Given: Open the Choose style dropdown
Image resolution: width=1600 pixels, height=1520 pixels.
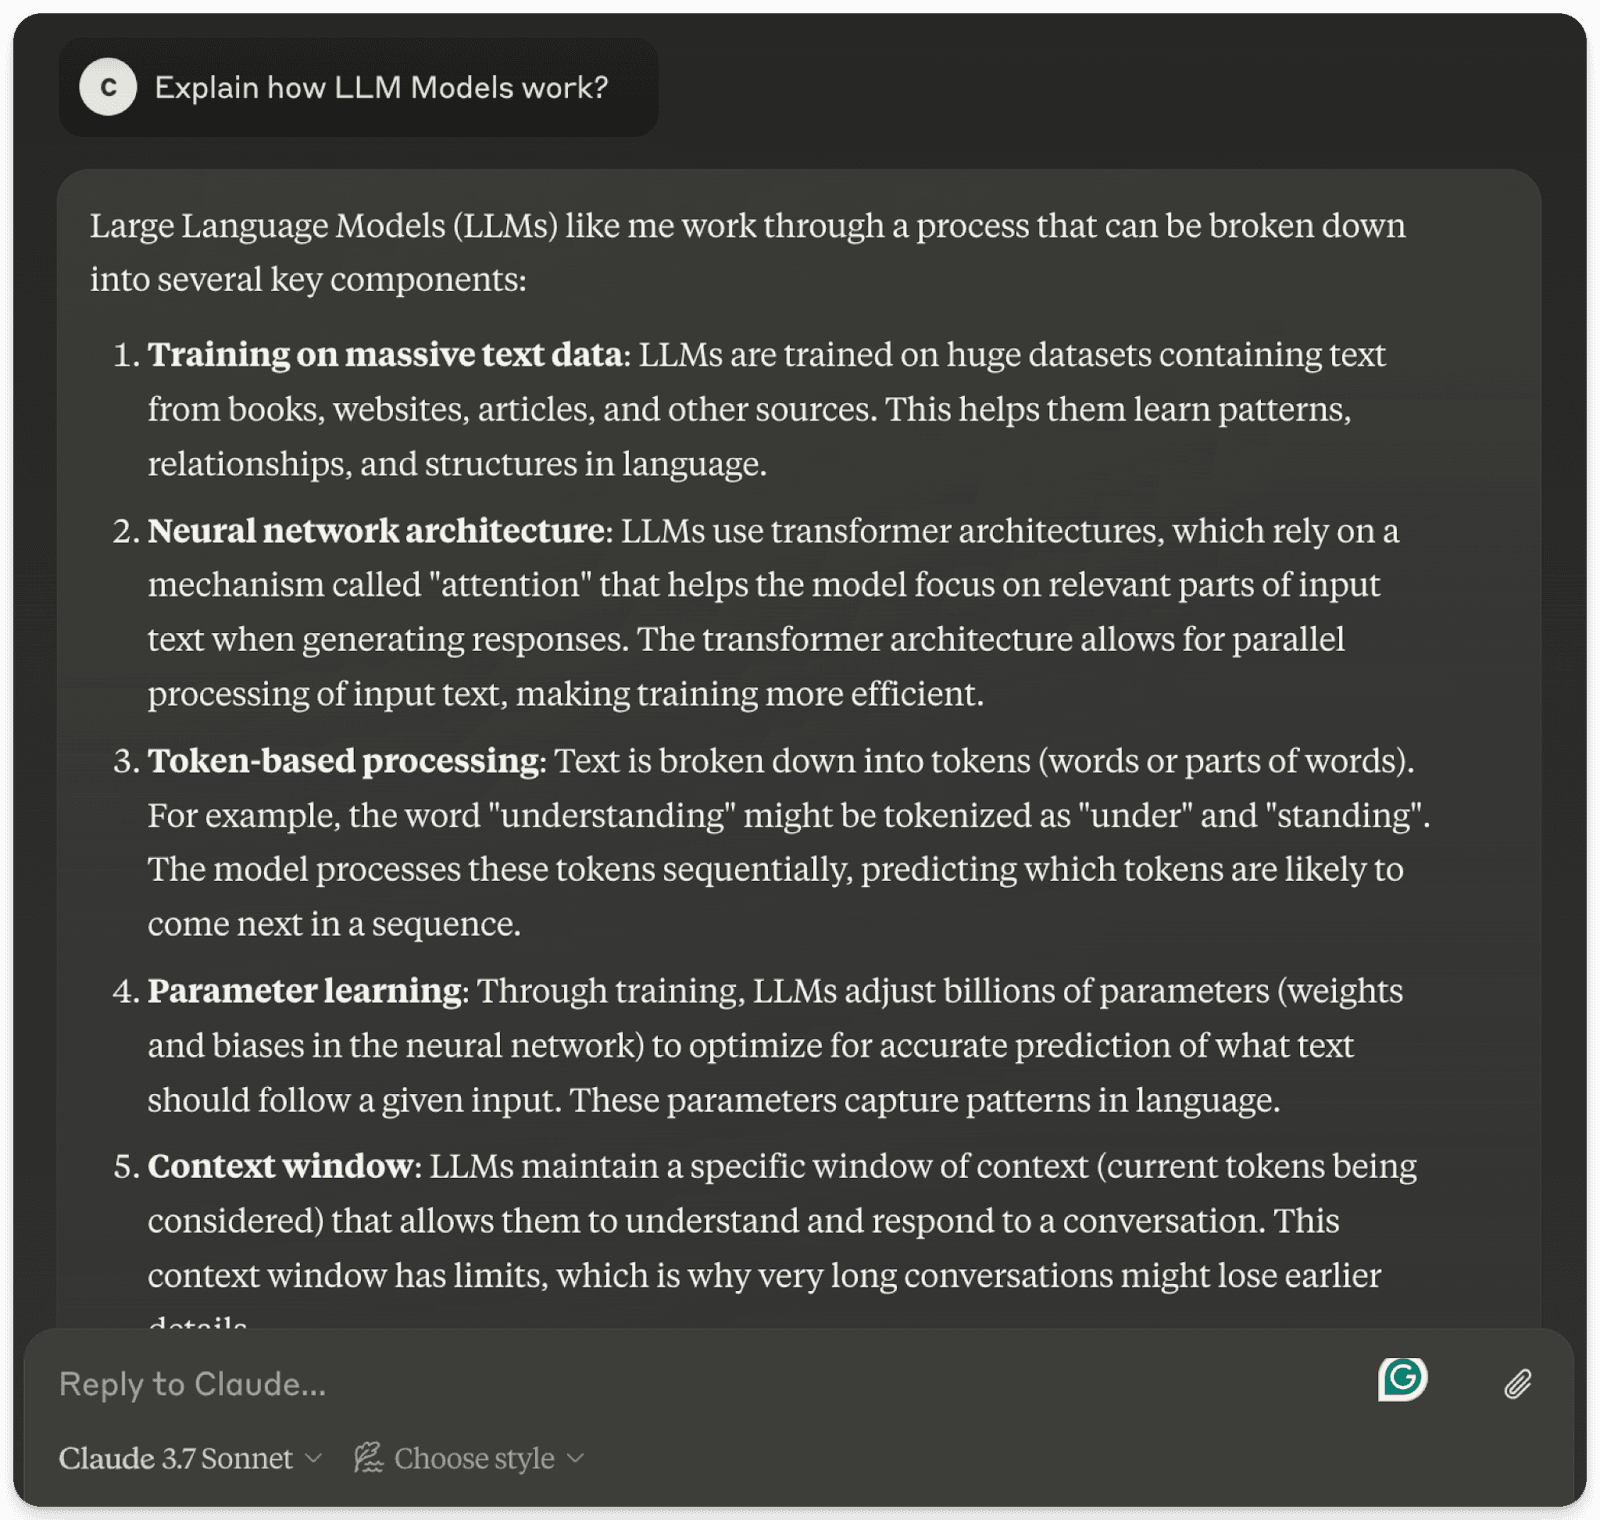Looking at the screenshot, I should (x=474, y=1458).
